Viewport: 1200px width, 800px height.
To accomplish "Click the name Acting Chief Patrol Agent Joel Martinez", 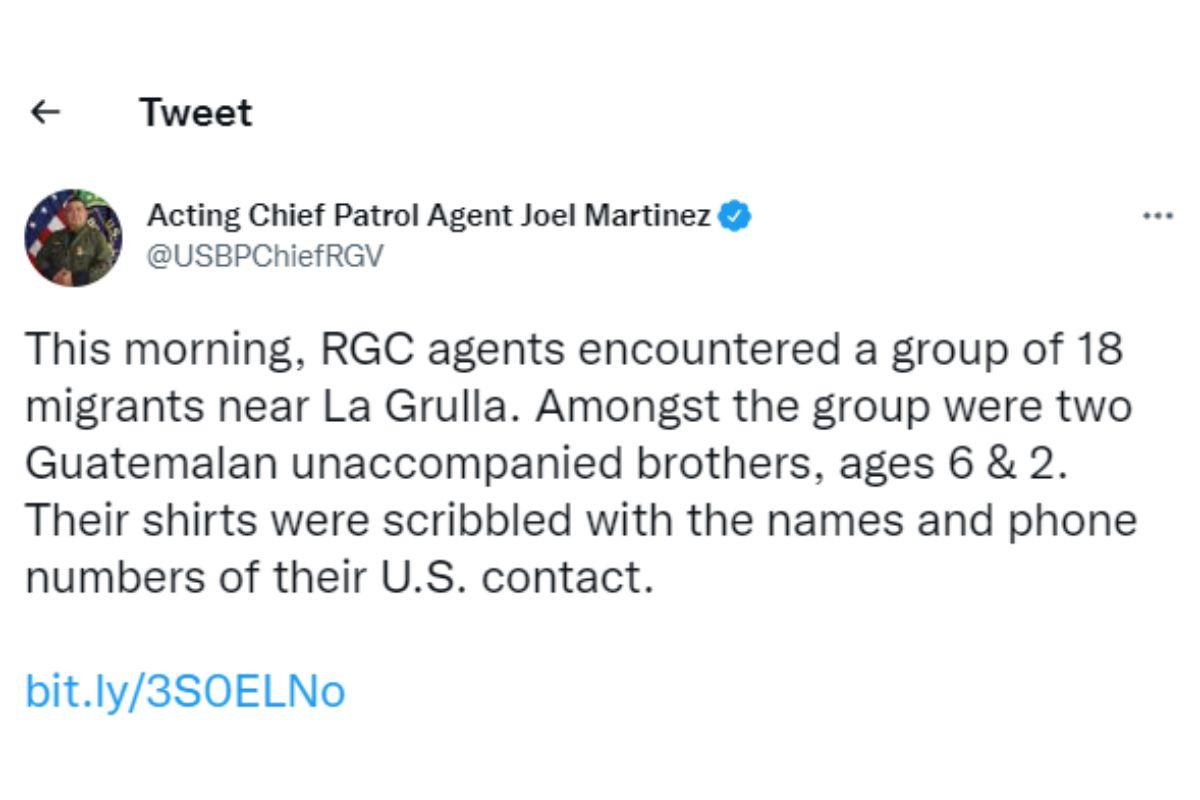I will coord(429,215).
